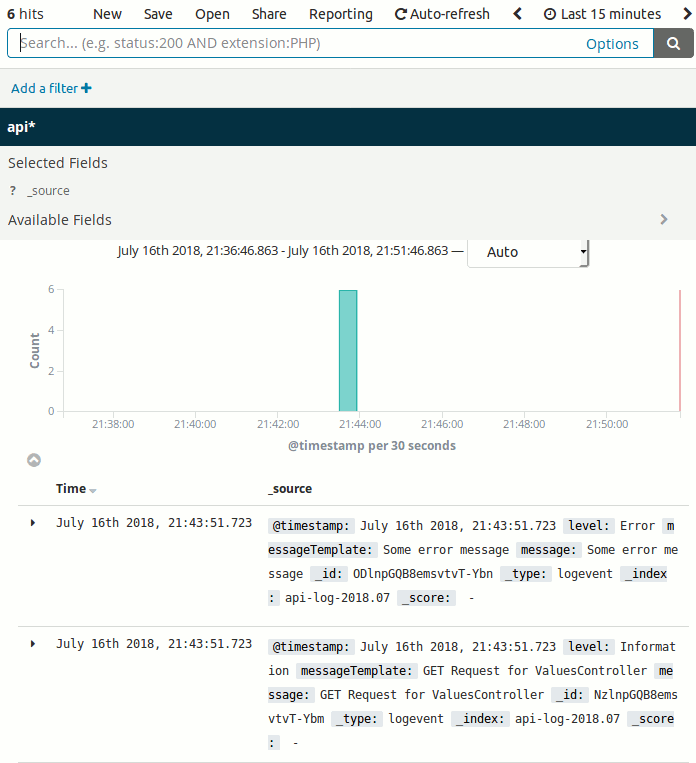Screen dimensions: 696x763
Task: Click the Options link in search bar
Action: 612,44
